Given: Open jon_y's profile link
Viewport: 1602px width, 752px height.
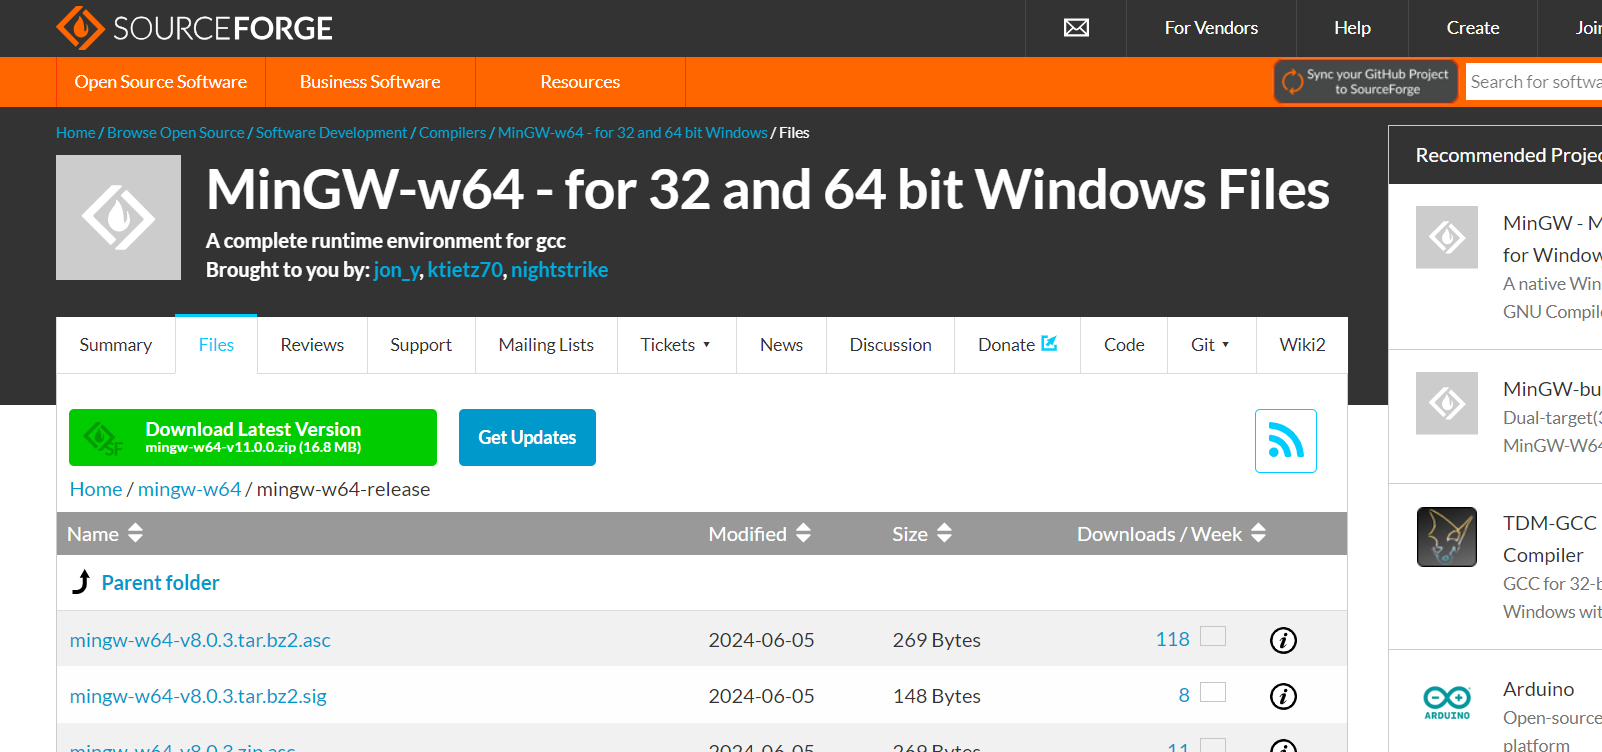Looking at the screenshot, I should point(396,270).
